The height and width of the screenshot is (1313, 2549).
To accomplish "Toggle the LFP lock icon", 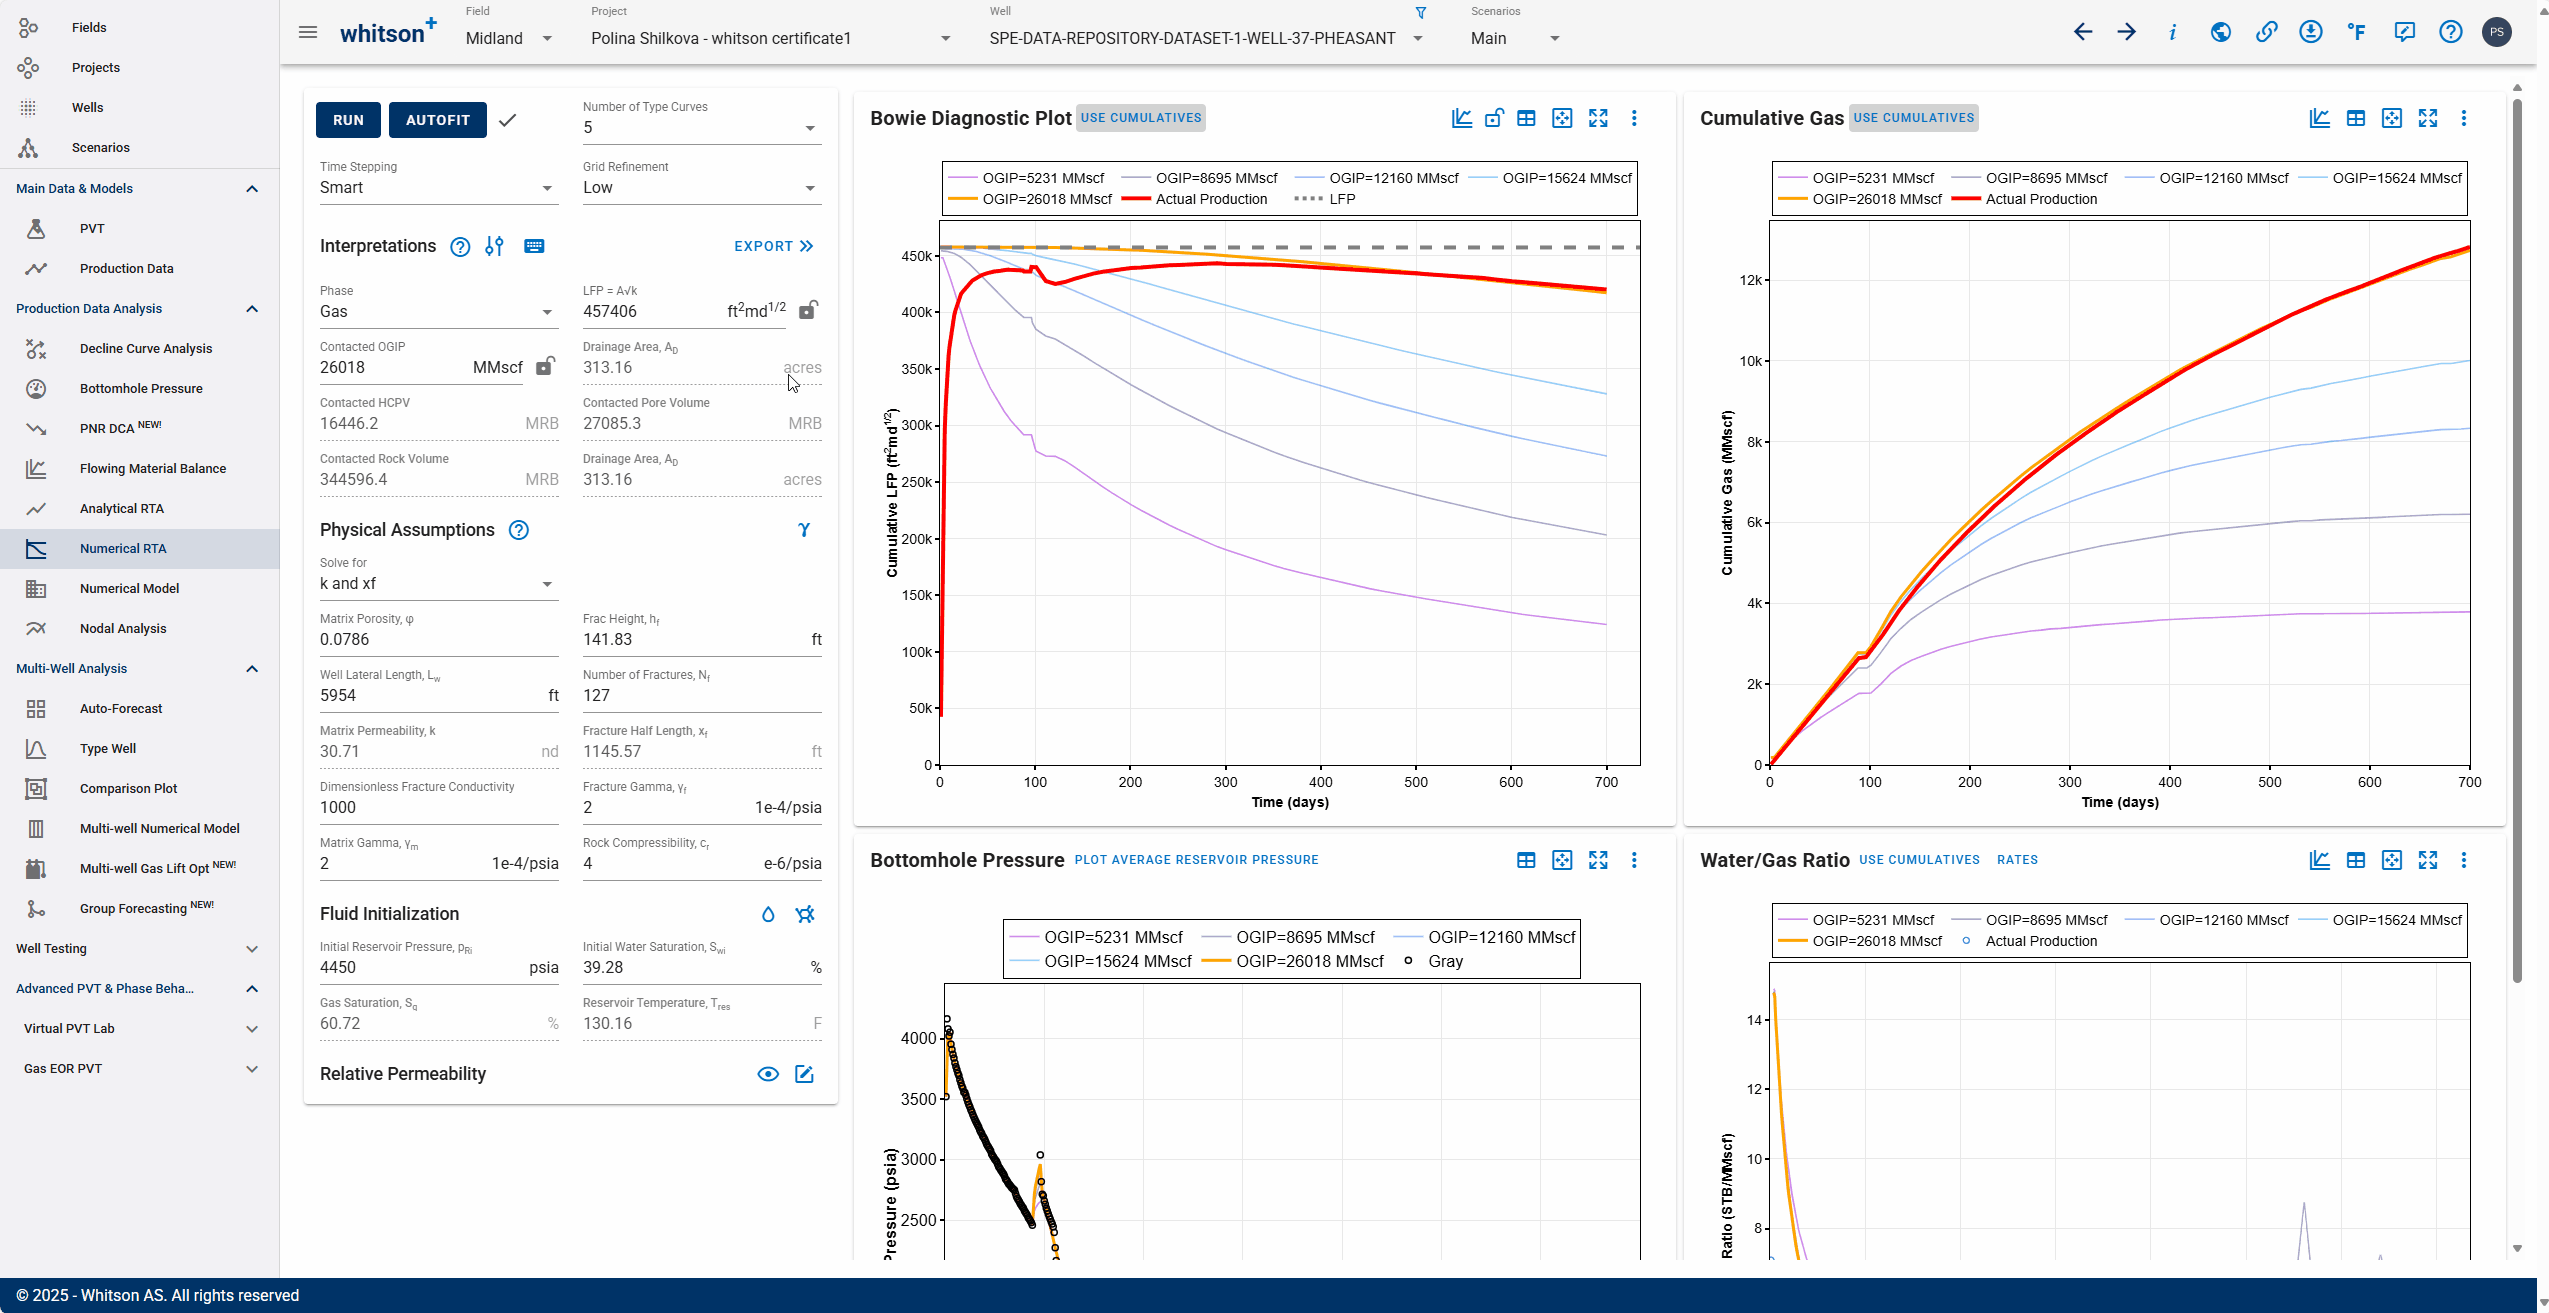I will point(808,310).
